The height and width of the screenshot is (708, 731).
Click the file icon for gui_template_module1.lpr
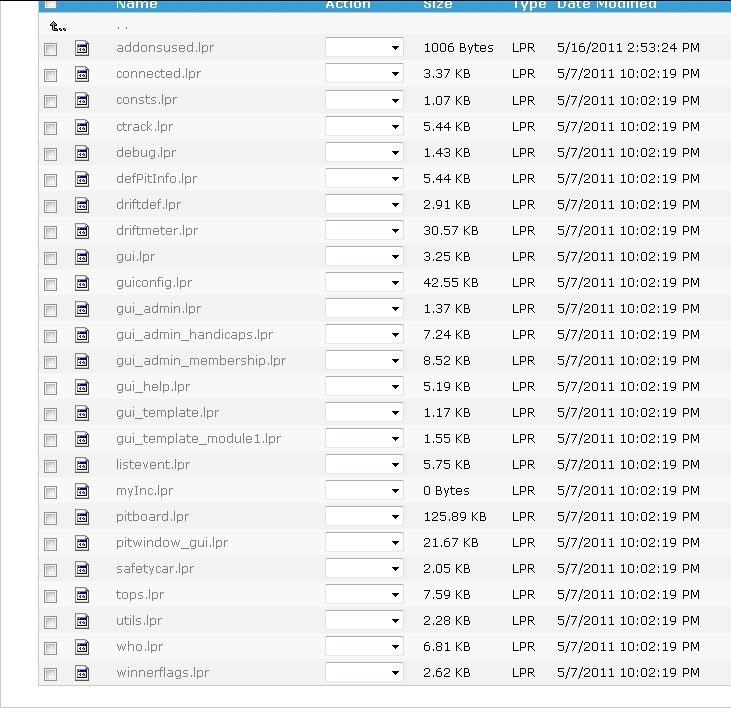pyautogui.click(x=82, y=439)
